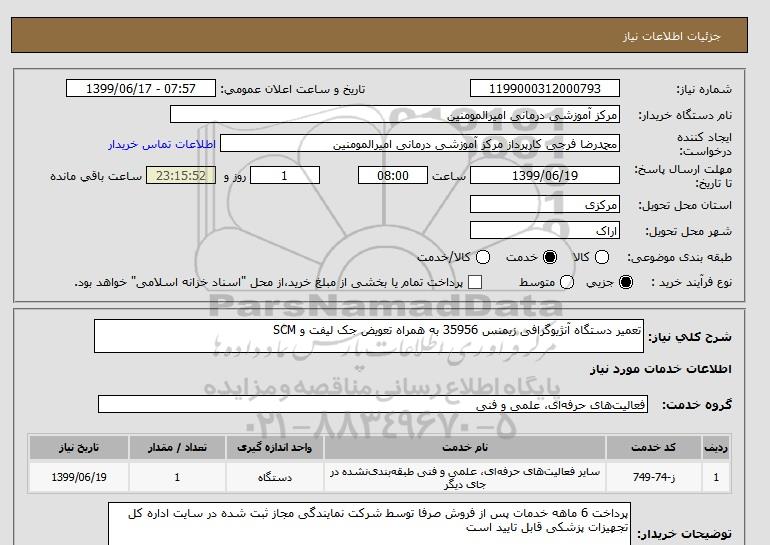
Task: Click the remaining days field showing 1
Action: pos(285,175)
